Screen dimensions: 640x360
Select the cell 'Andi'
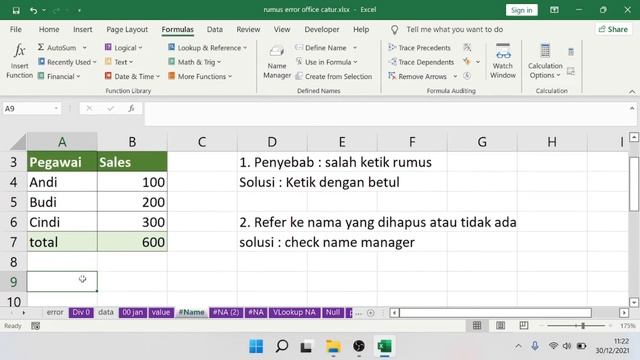(62, 182)
